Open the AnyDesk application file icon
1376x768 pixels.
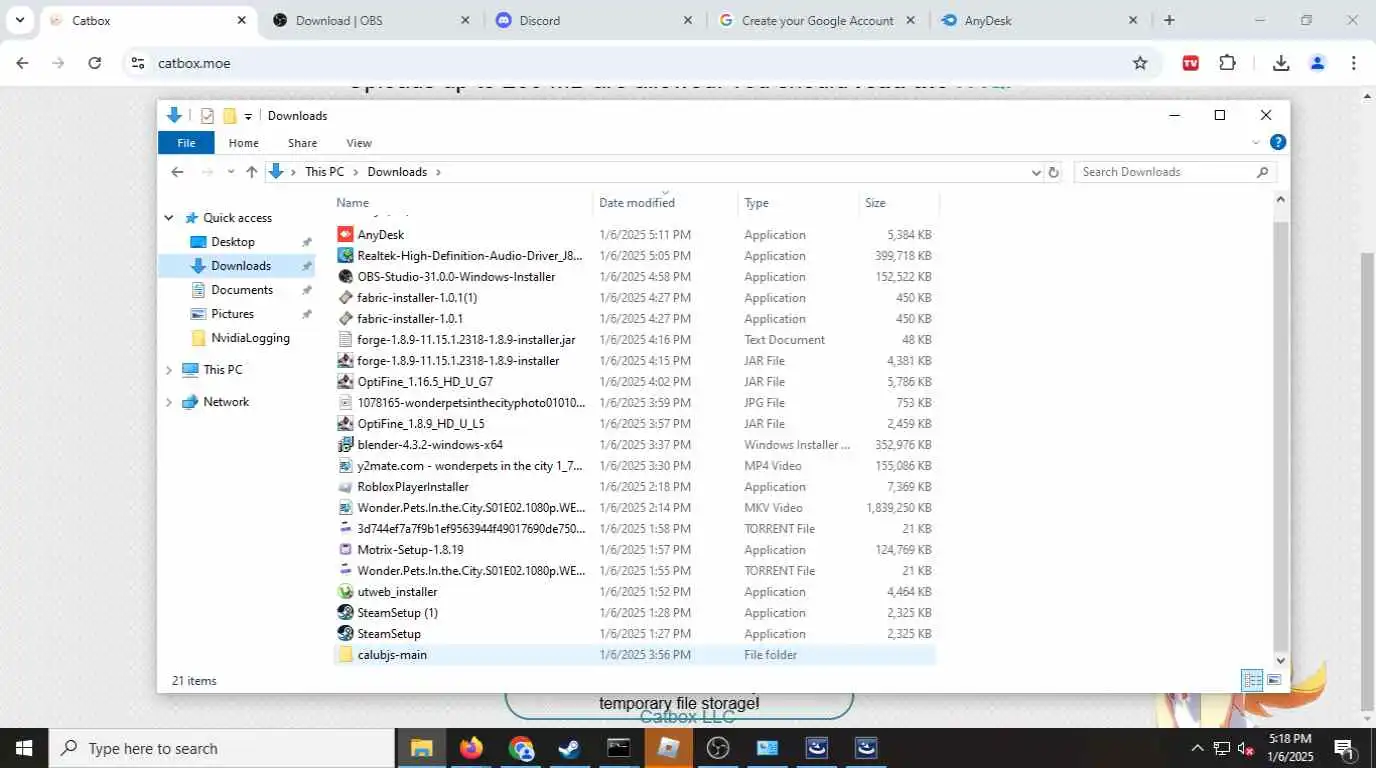click(x=345, y=234)
